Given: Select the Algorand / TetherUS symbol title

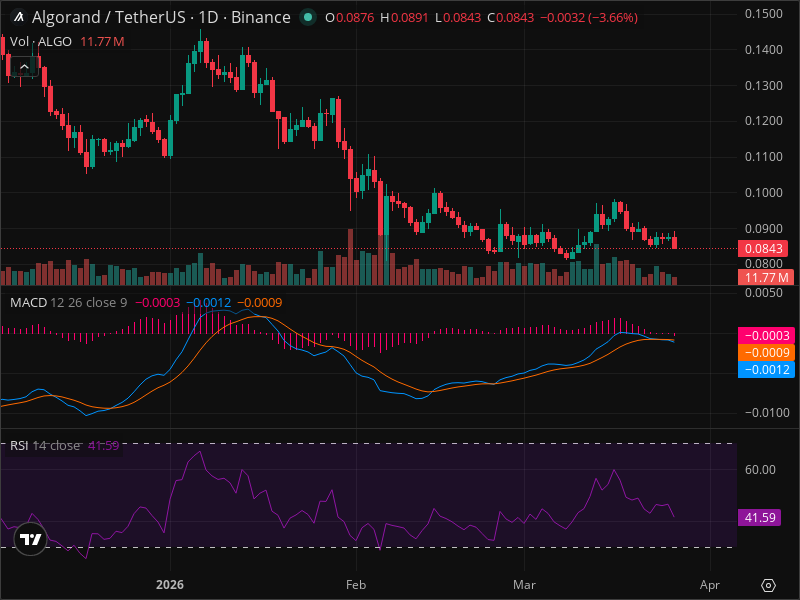Looking at the screenshot, I should 161,17.
